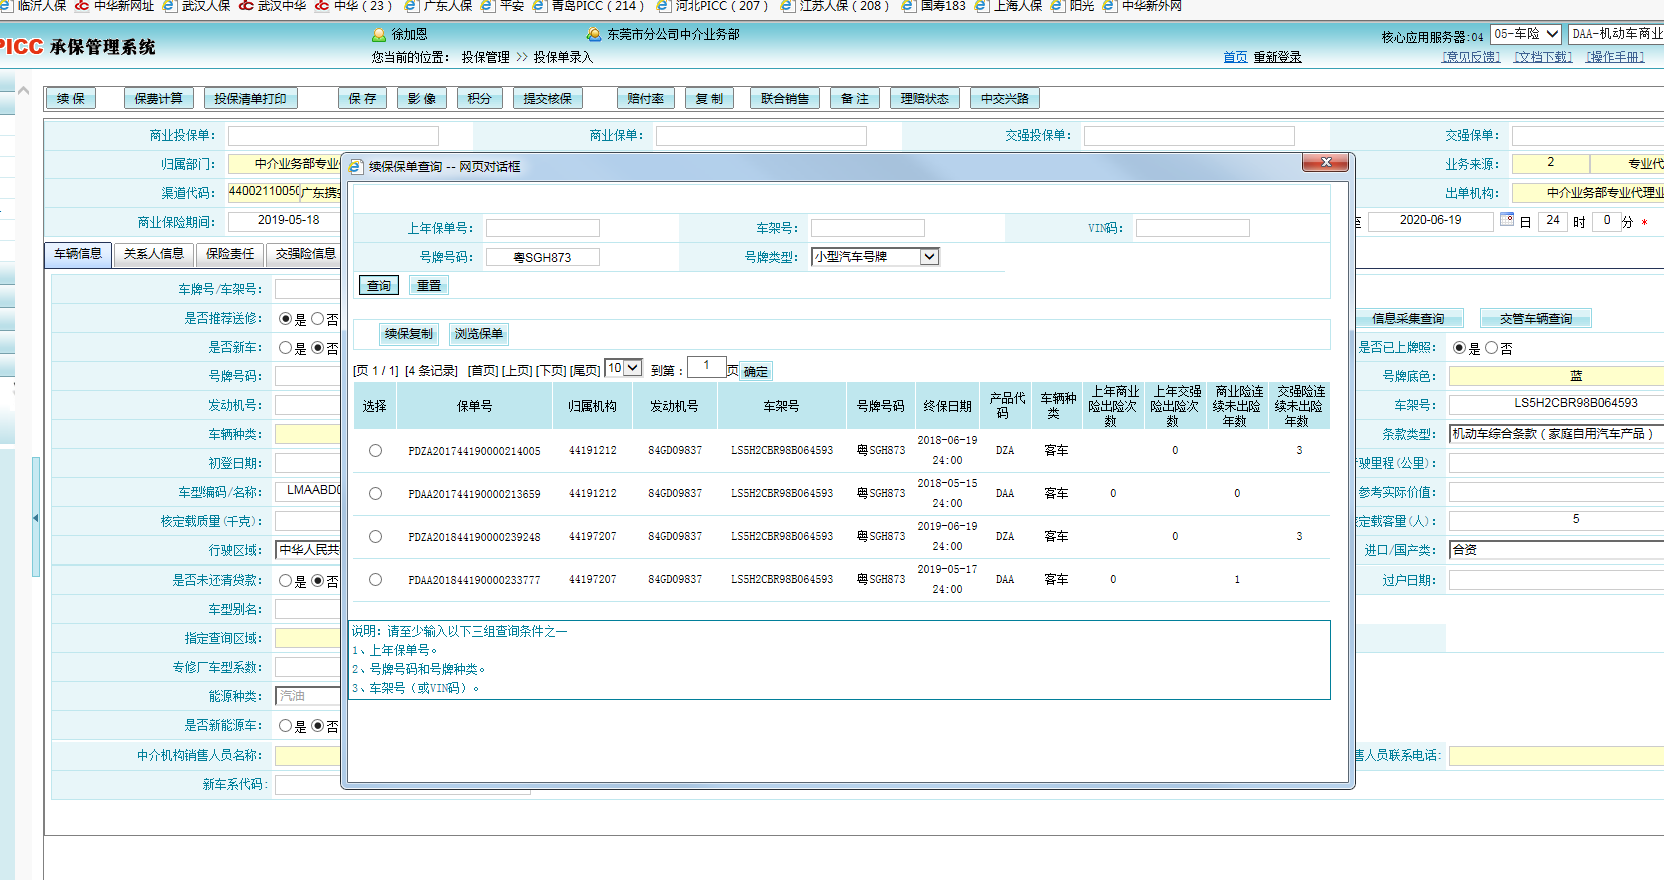This screenshot has width=1664, height=880.
Task: Click the department icon beside 东莞市分公司中介业务部
Action: click(x=594, y=34)
